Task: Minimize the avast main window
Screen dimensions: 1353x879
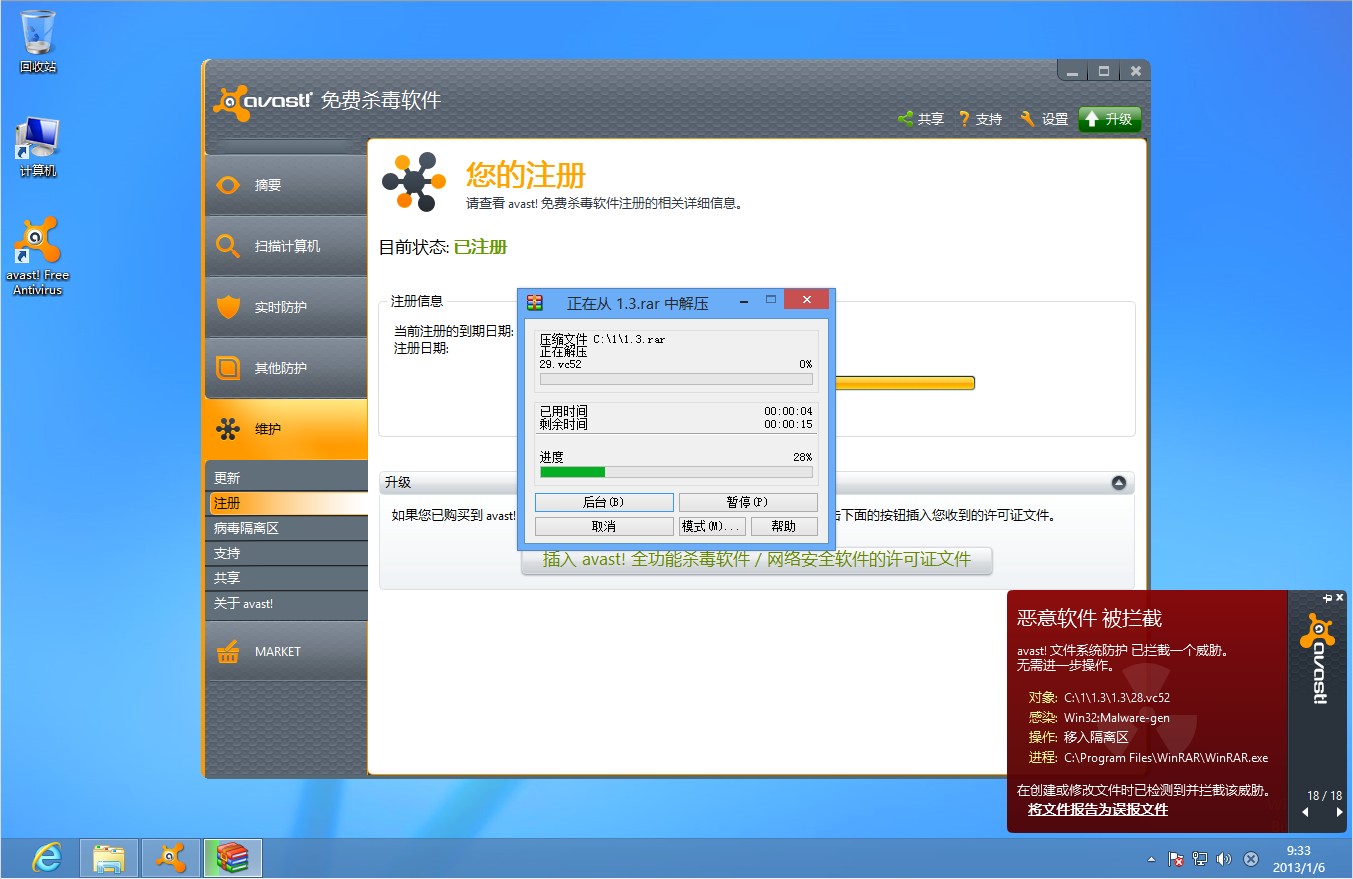Action: tap(1072, 72)
